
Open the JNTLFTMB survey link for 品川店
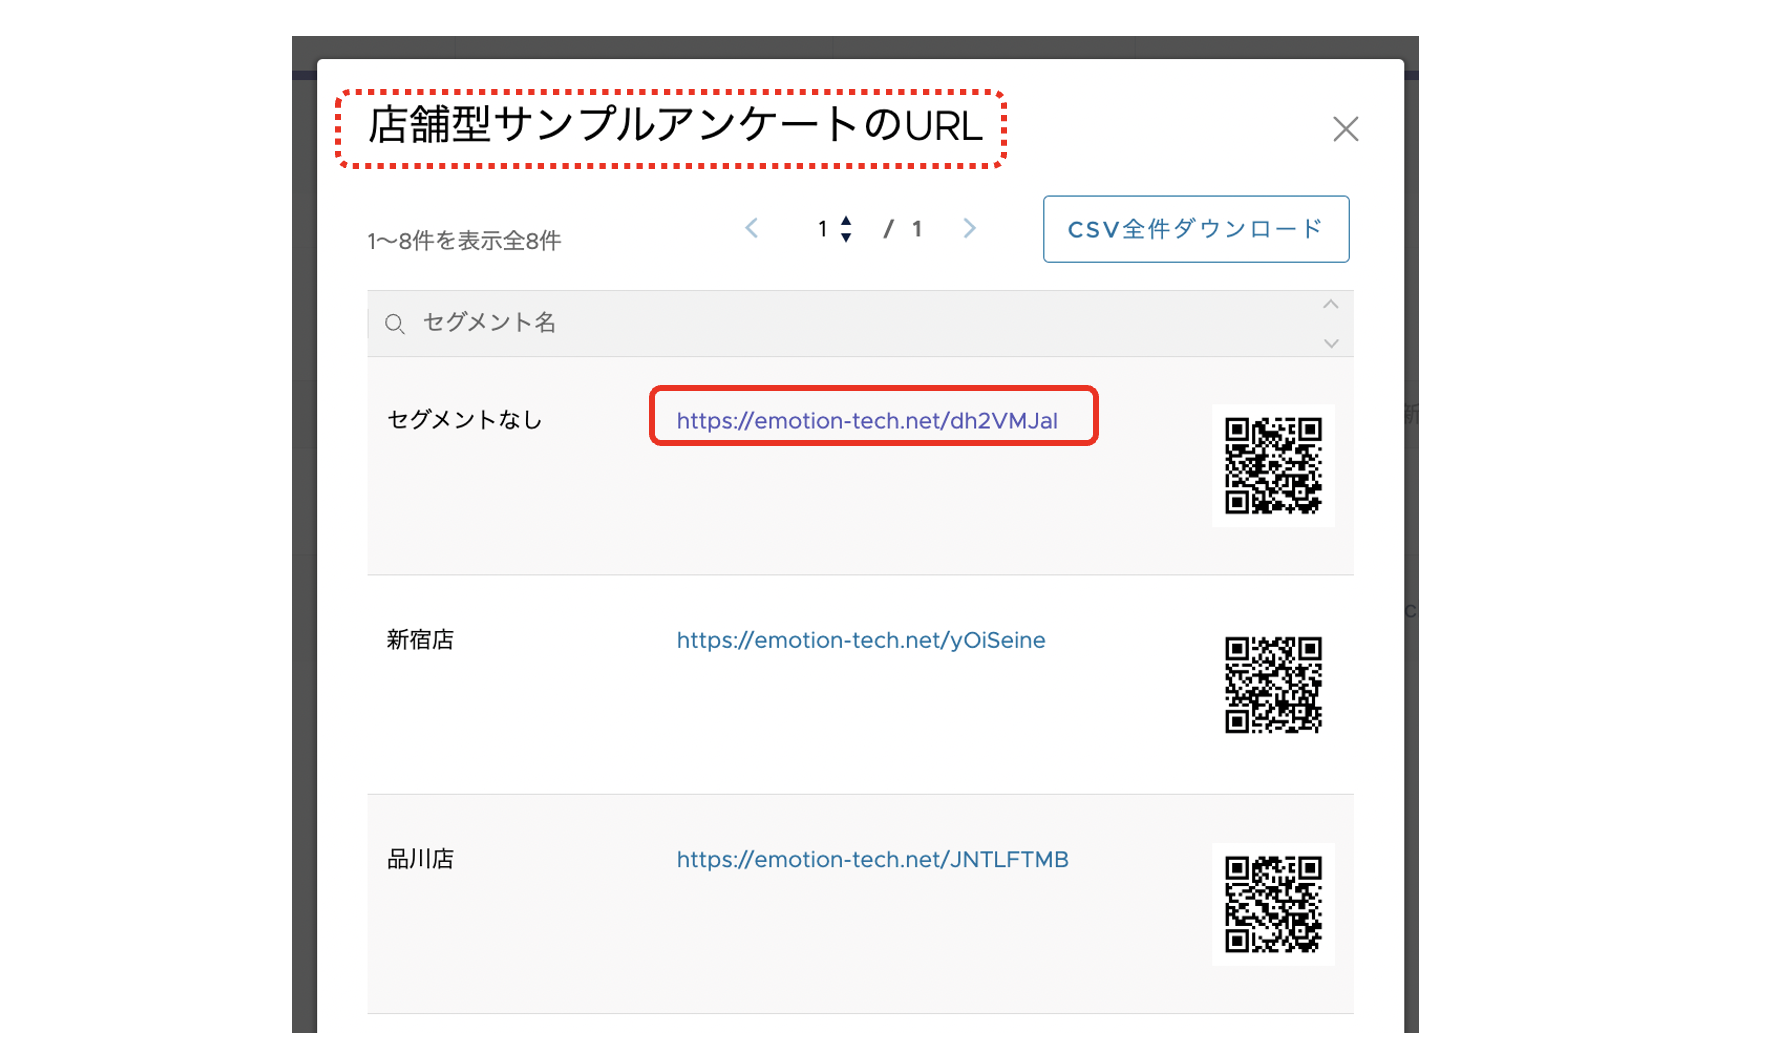pos(872,860)
